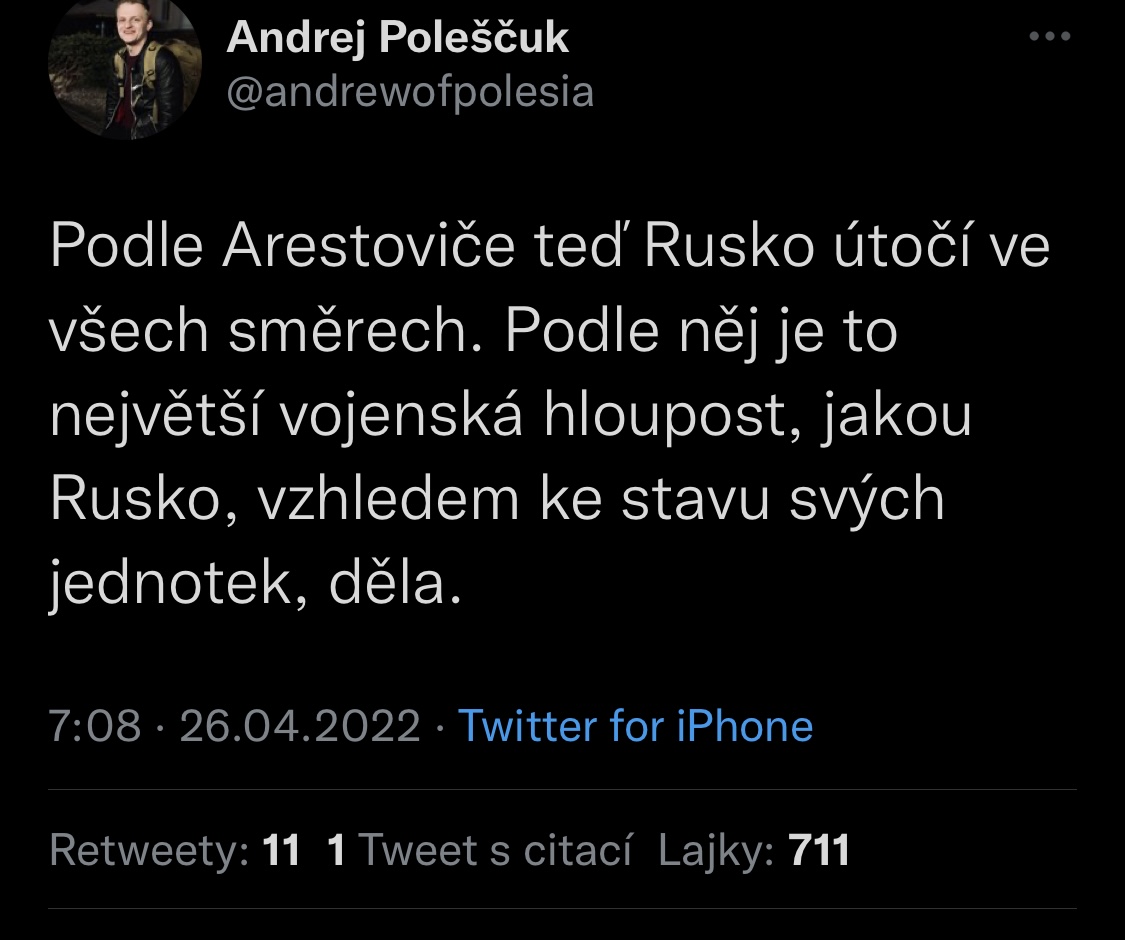This screenshot has height=940, width=1125.
Task: Click the quote tweet count 1
Action: coord(337,850)
